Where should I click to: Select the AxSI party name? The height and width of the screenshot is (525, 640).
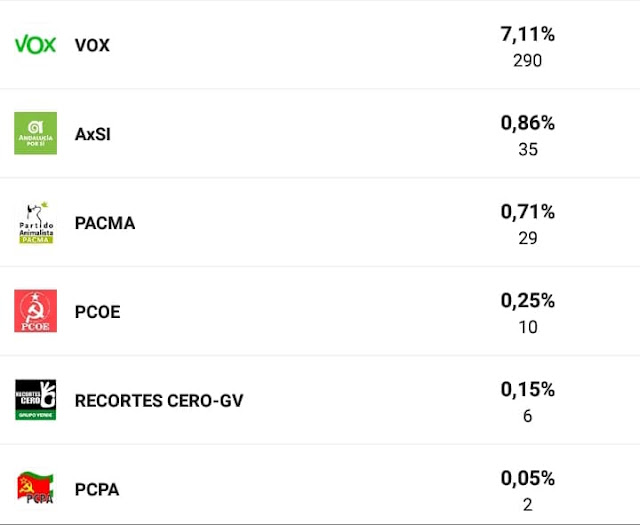(93, 134)
